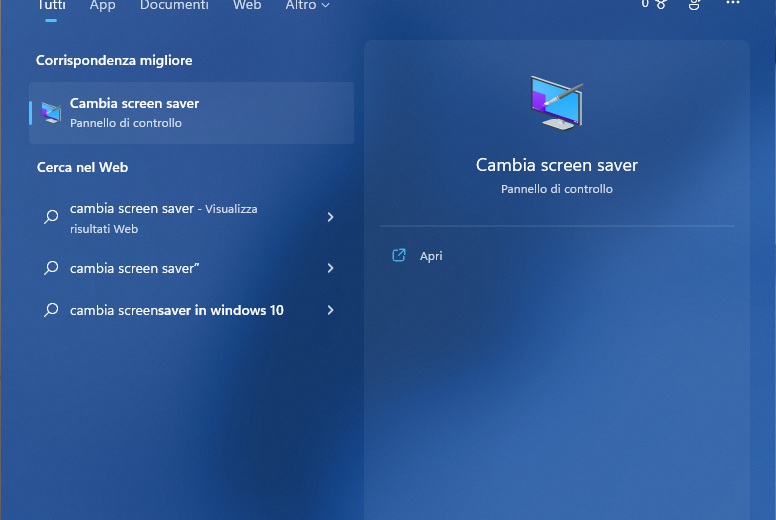Click the search icon beside cambia screen saver” suggestion
This screenshot has height=520, width=776.
tap(51, 268)
